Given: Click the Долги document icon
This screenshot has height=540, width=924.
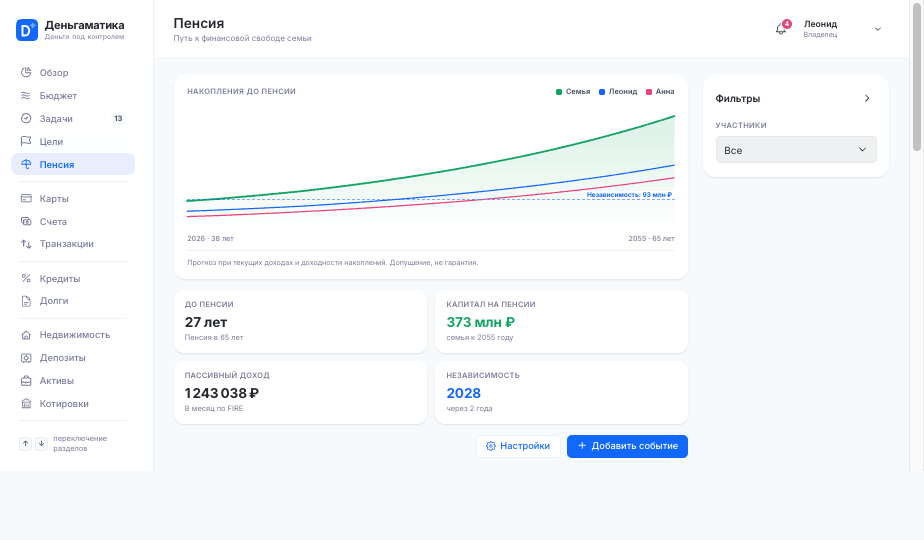Looking at the screenshot, I should coord(26,301).
